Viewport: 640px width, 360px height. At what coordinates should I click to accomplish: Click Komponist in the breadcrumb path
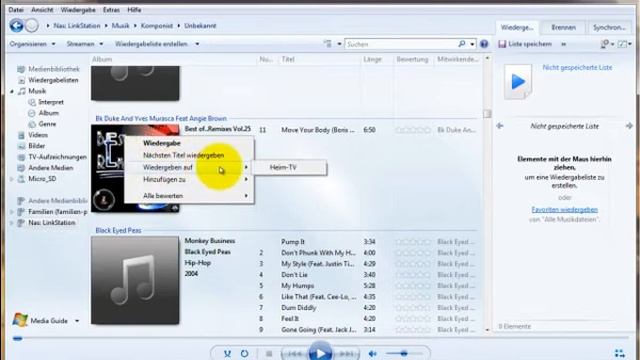click(157, 26)
